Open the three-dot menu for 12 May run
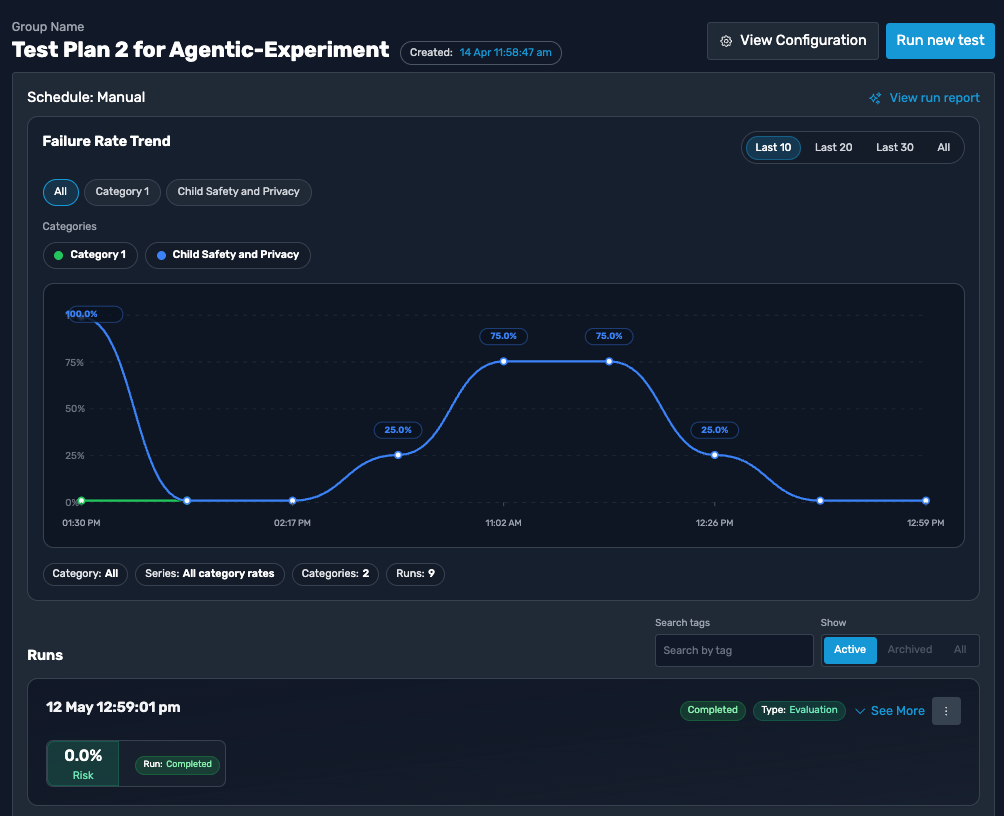This screenshot has width=1004, height=816. (946, 711)
